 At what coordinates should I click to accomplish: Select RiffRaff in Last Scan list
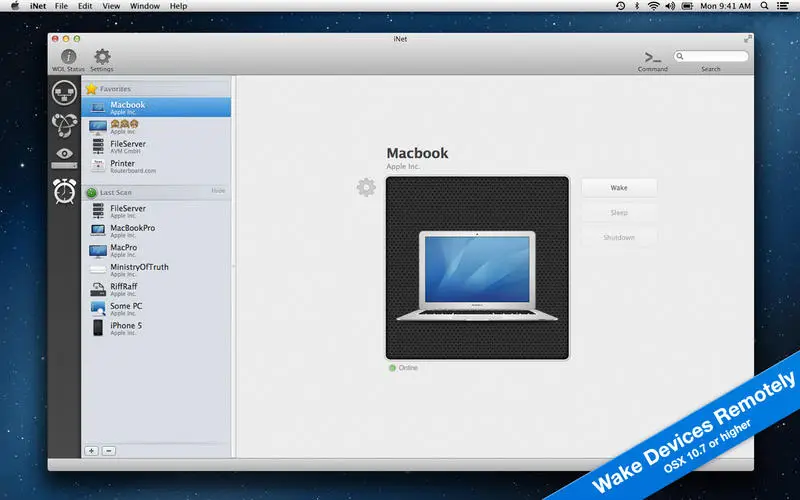[x=156, y=289]
